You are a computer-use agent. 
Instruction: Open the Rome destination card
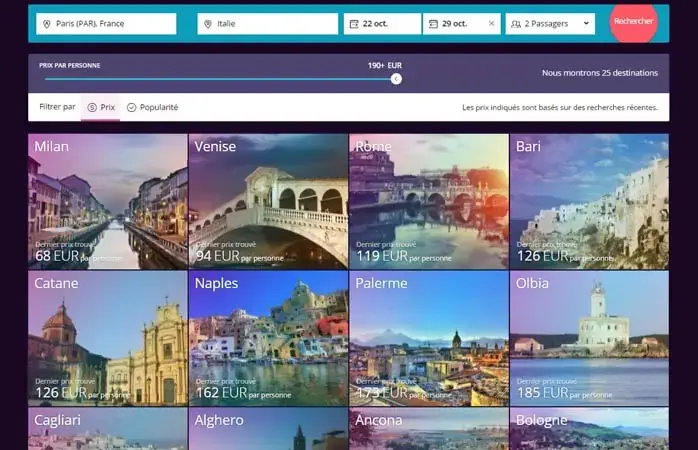click(429, 202)
